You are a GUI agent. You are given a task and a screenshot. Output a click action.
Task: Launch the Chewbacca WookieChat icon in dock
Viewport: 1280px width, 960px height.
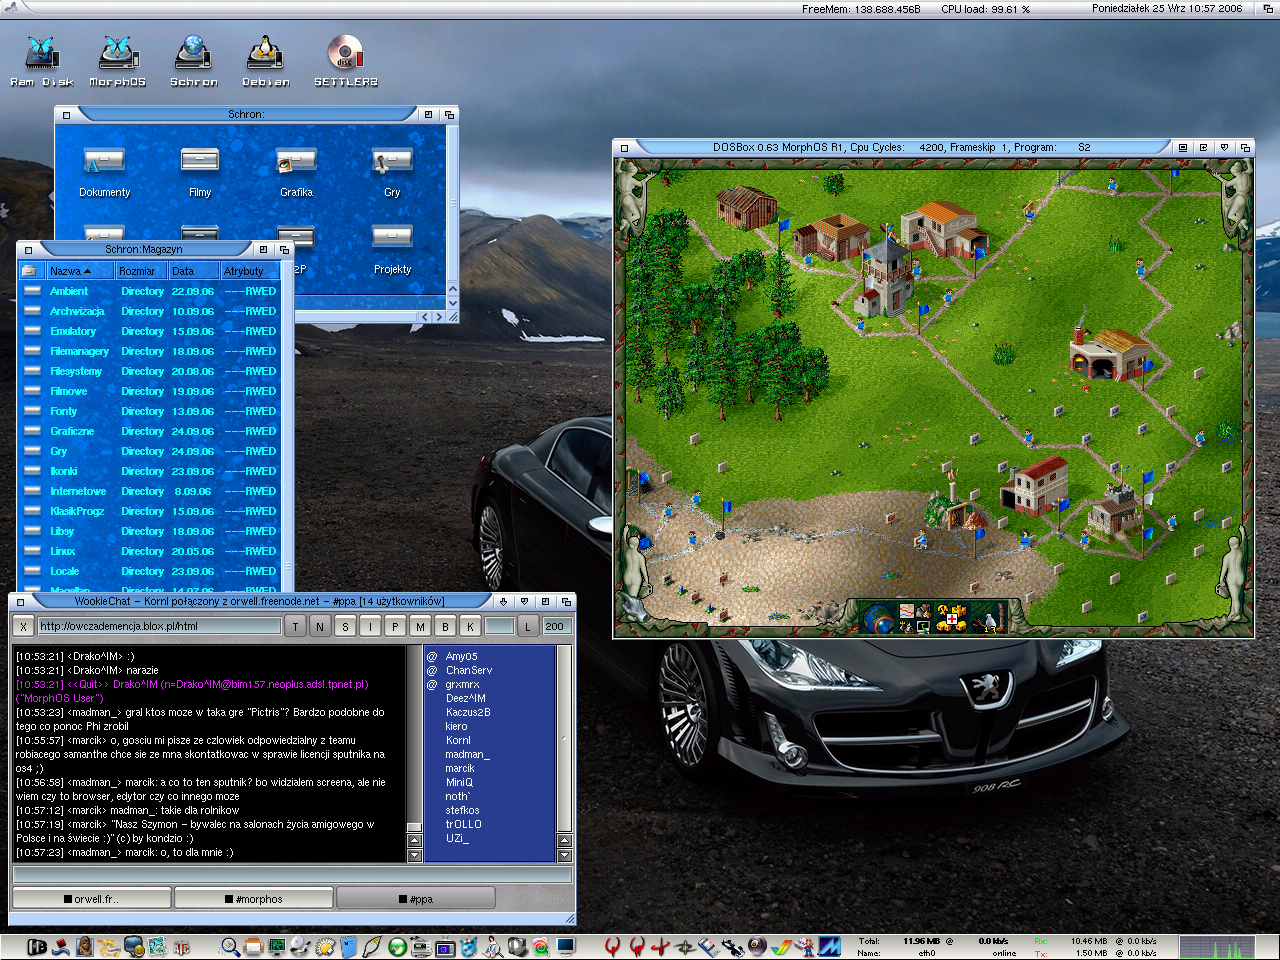click(x=85, y=945)
